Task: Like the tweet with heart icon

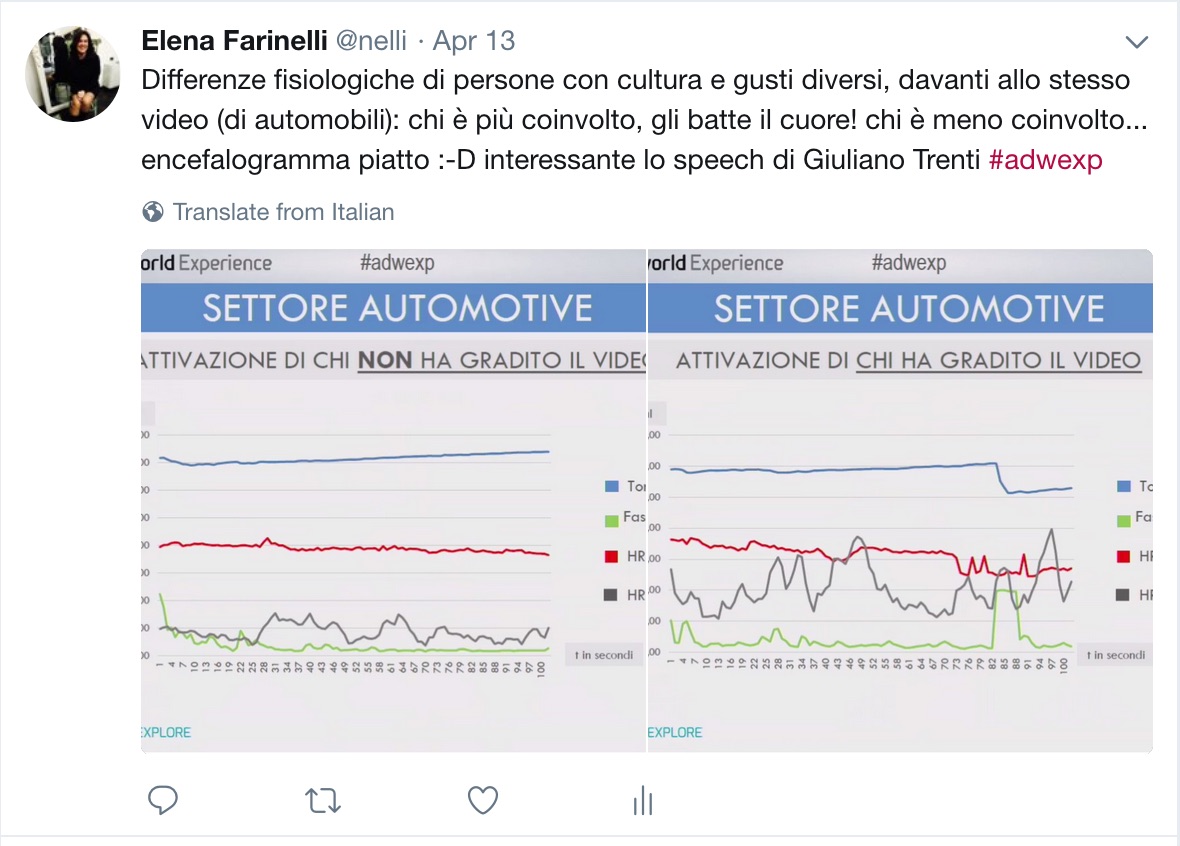Action: [x=482, y=800]
